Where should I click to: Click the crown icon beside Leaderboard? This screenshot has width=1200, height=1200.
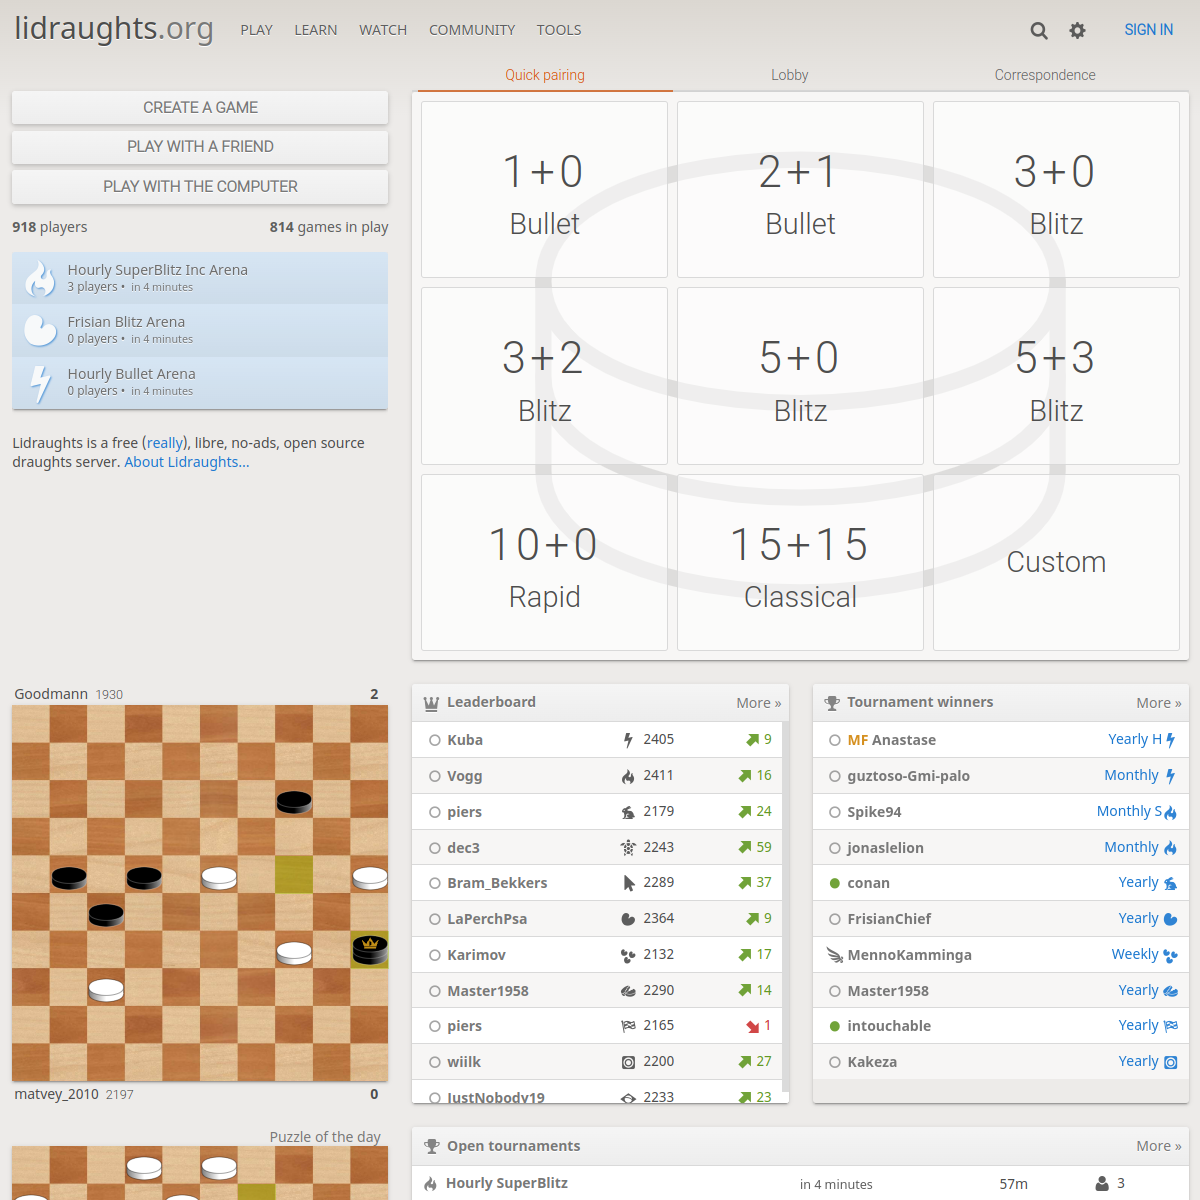click(x=430, y=702)
